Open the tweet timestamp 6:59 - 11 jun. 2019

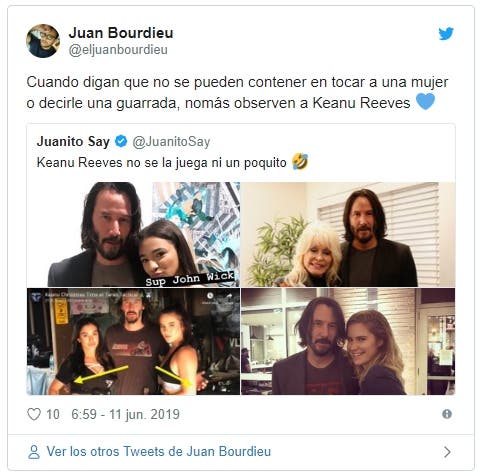[x=125, y=414]
